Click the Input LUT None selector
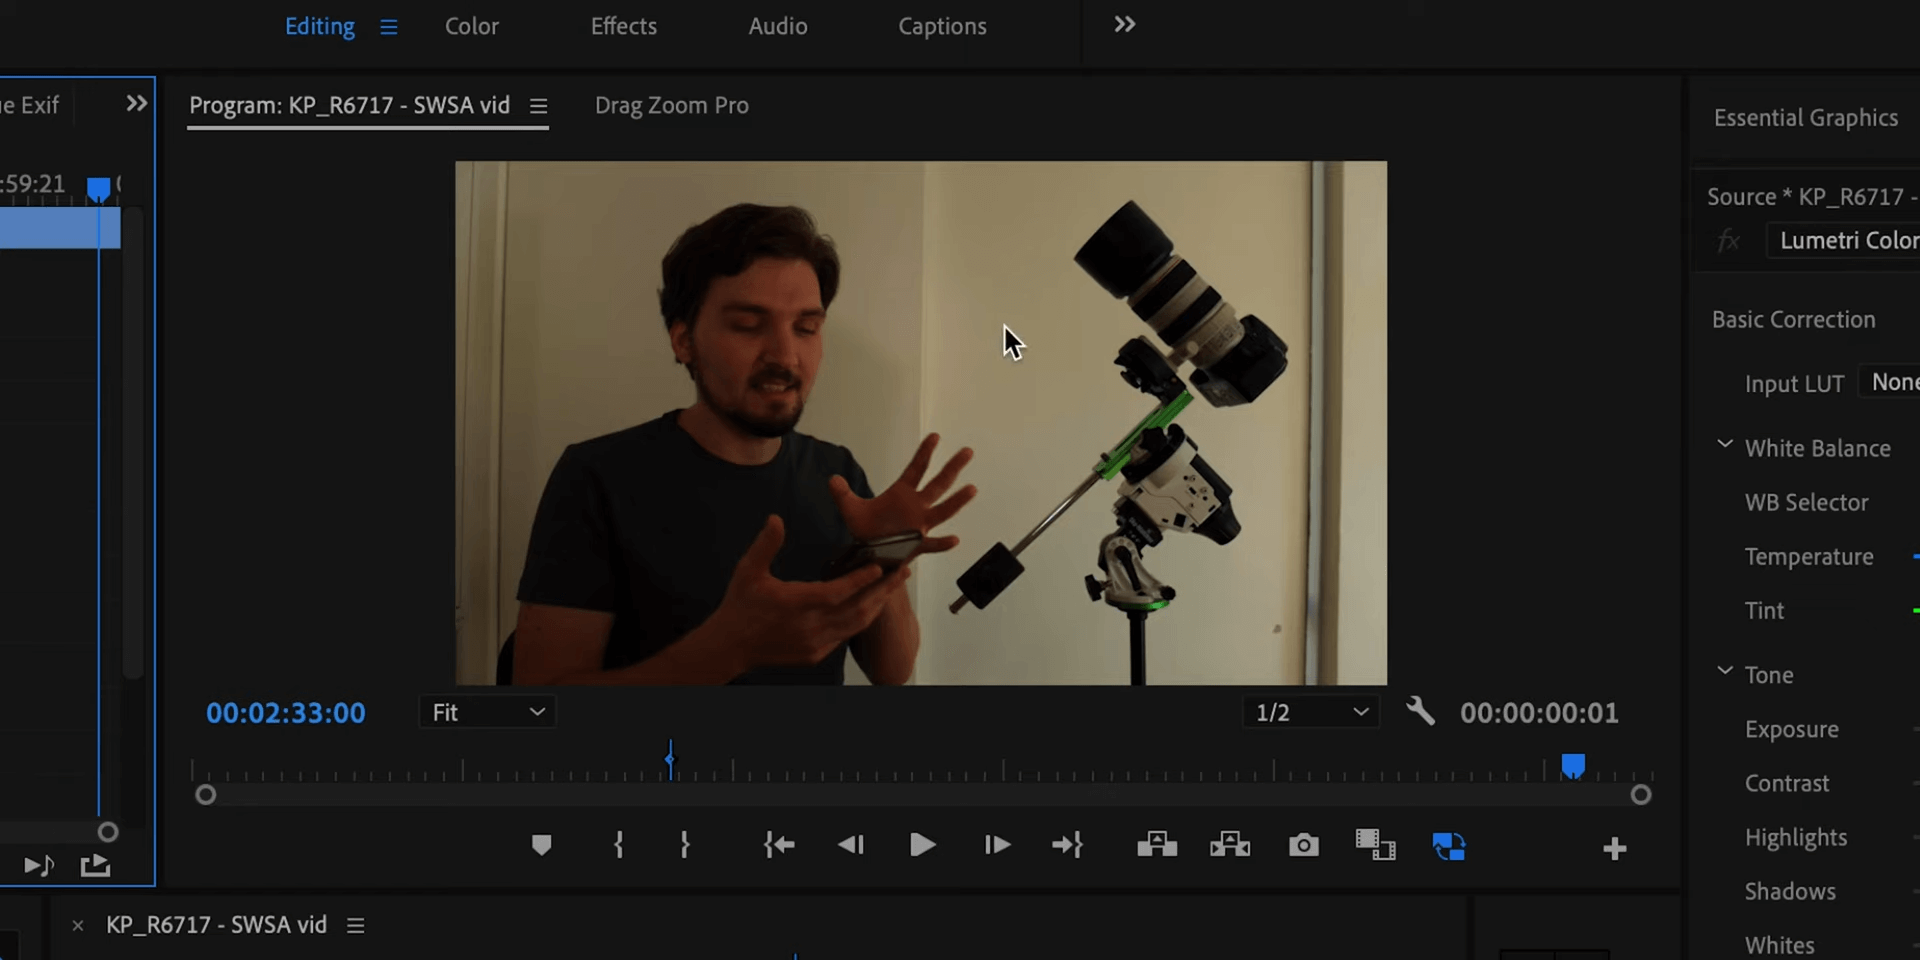The image size is (1920, 960). 1893,382
